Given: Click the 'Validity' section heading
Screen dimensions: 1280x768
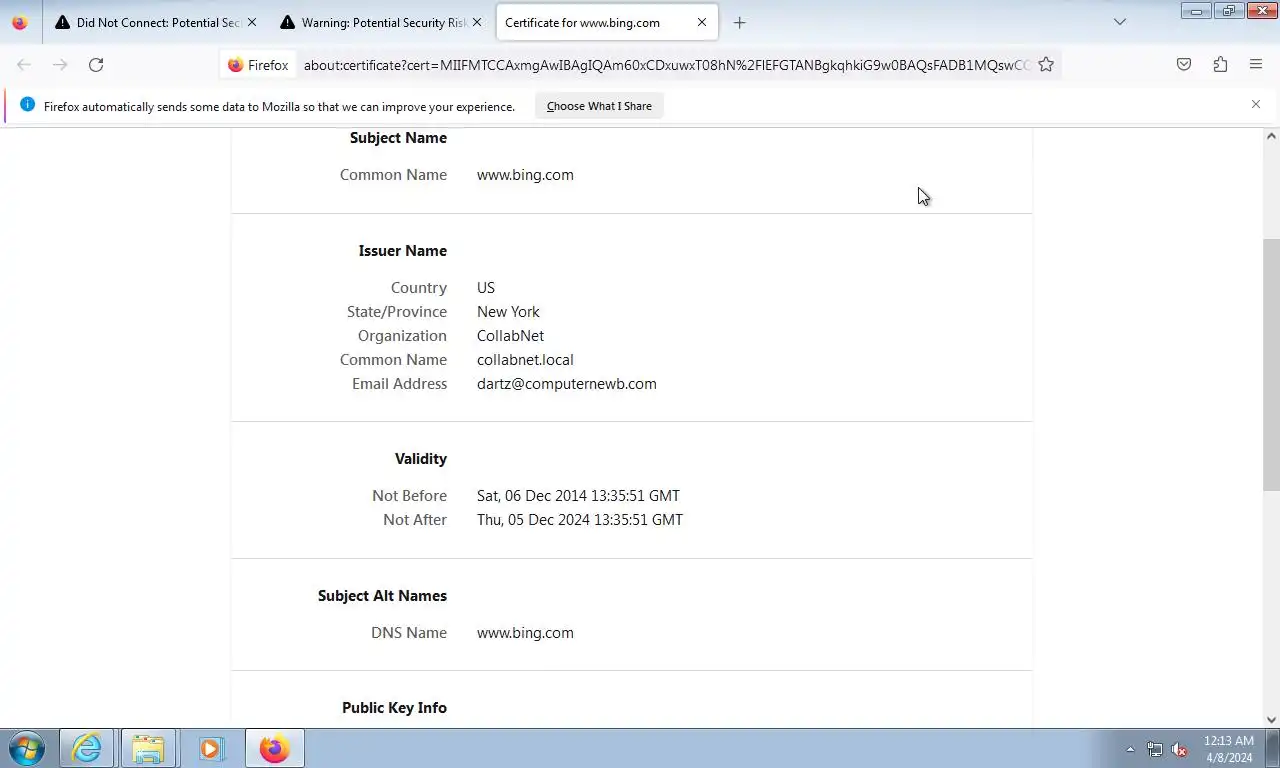Looking at the screenshot, I should click(421, 459).
